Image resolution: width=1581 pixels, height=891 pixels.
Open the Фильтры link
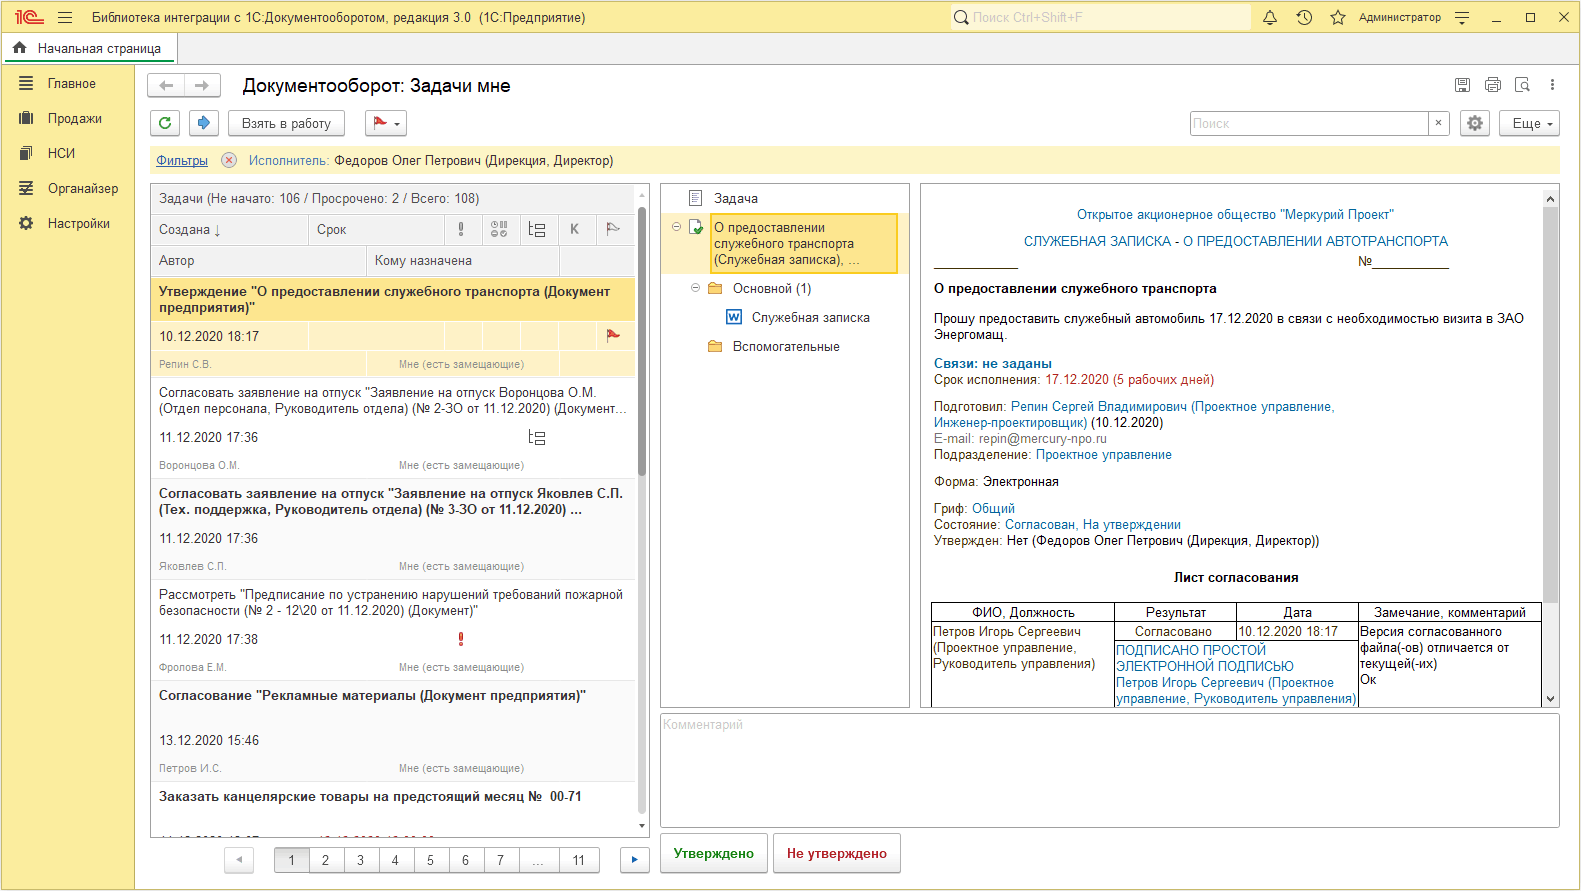[x=182, y=160]
